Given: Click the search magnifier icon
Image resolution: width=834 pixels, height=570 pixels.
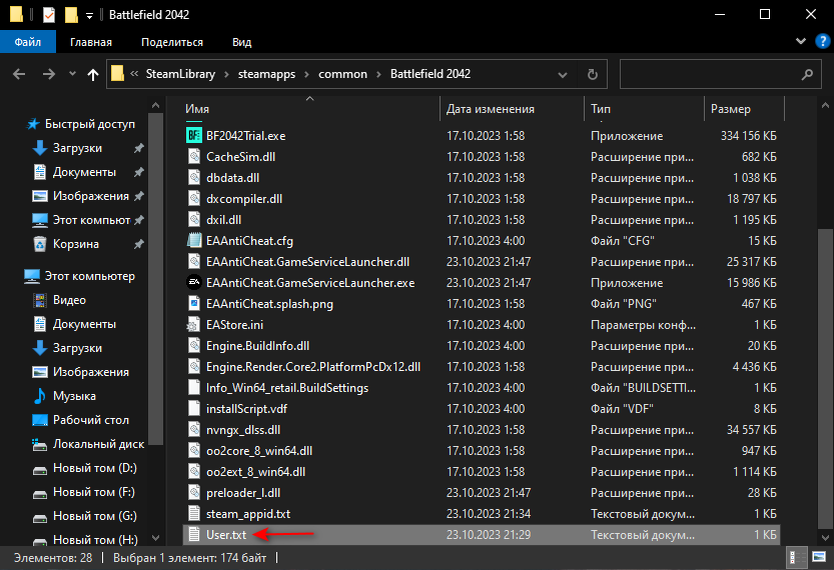Looking at the screenshot, I should point(807,74).
